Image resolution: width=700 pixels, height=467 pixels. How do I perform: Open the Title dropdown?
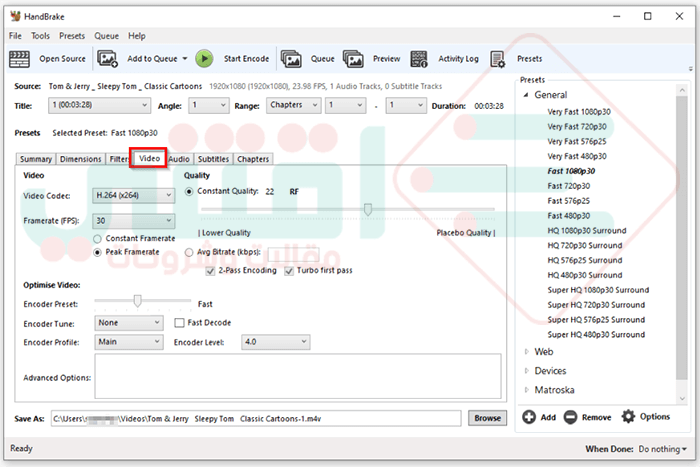pos(99,105)
